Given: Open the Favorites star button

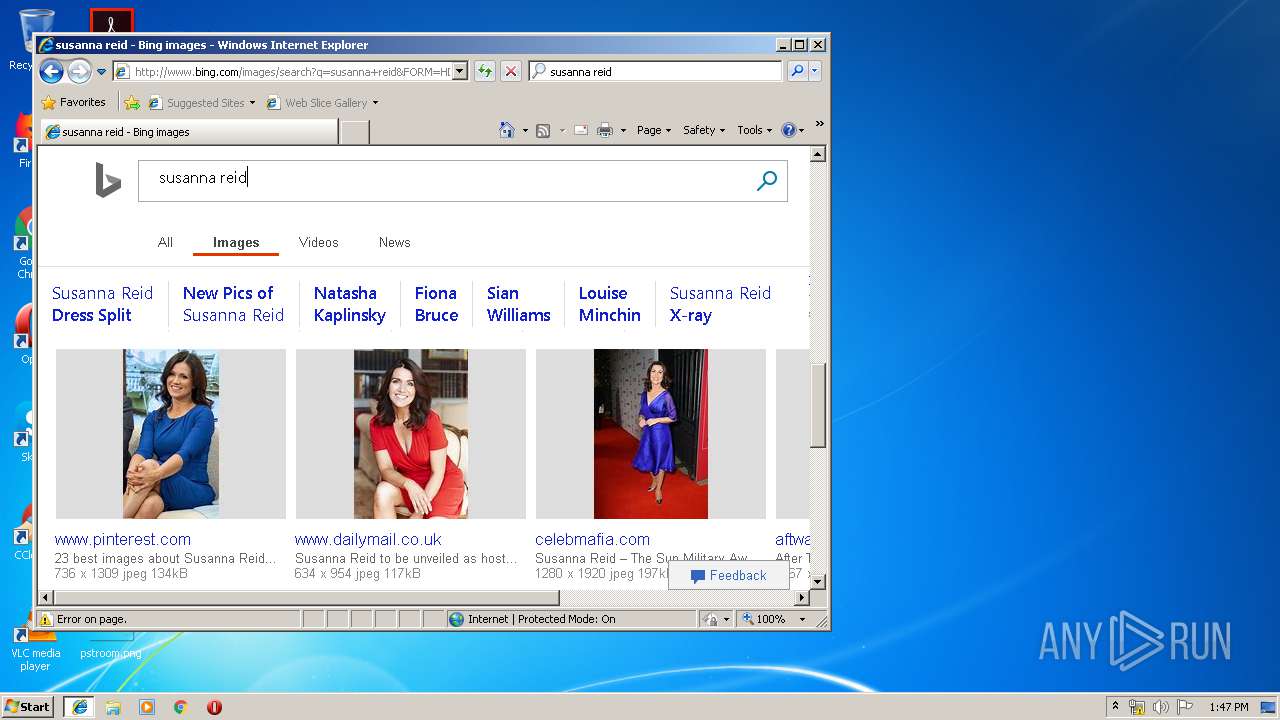Looking at the screenshot, I should click(x=73, y=102).
